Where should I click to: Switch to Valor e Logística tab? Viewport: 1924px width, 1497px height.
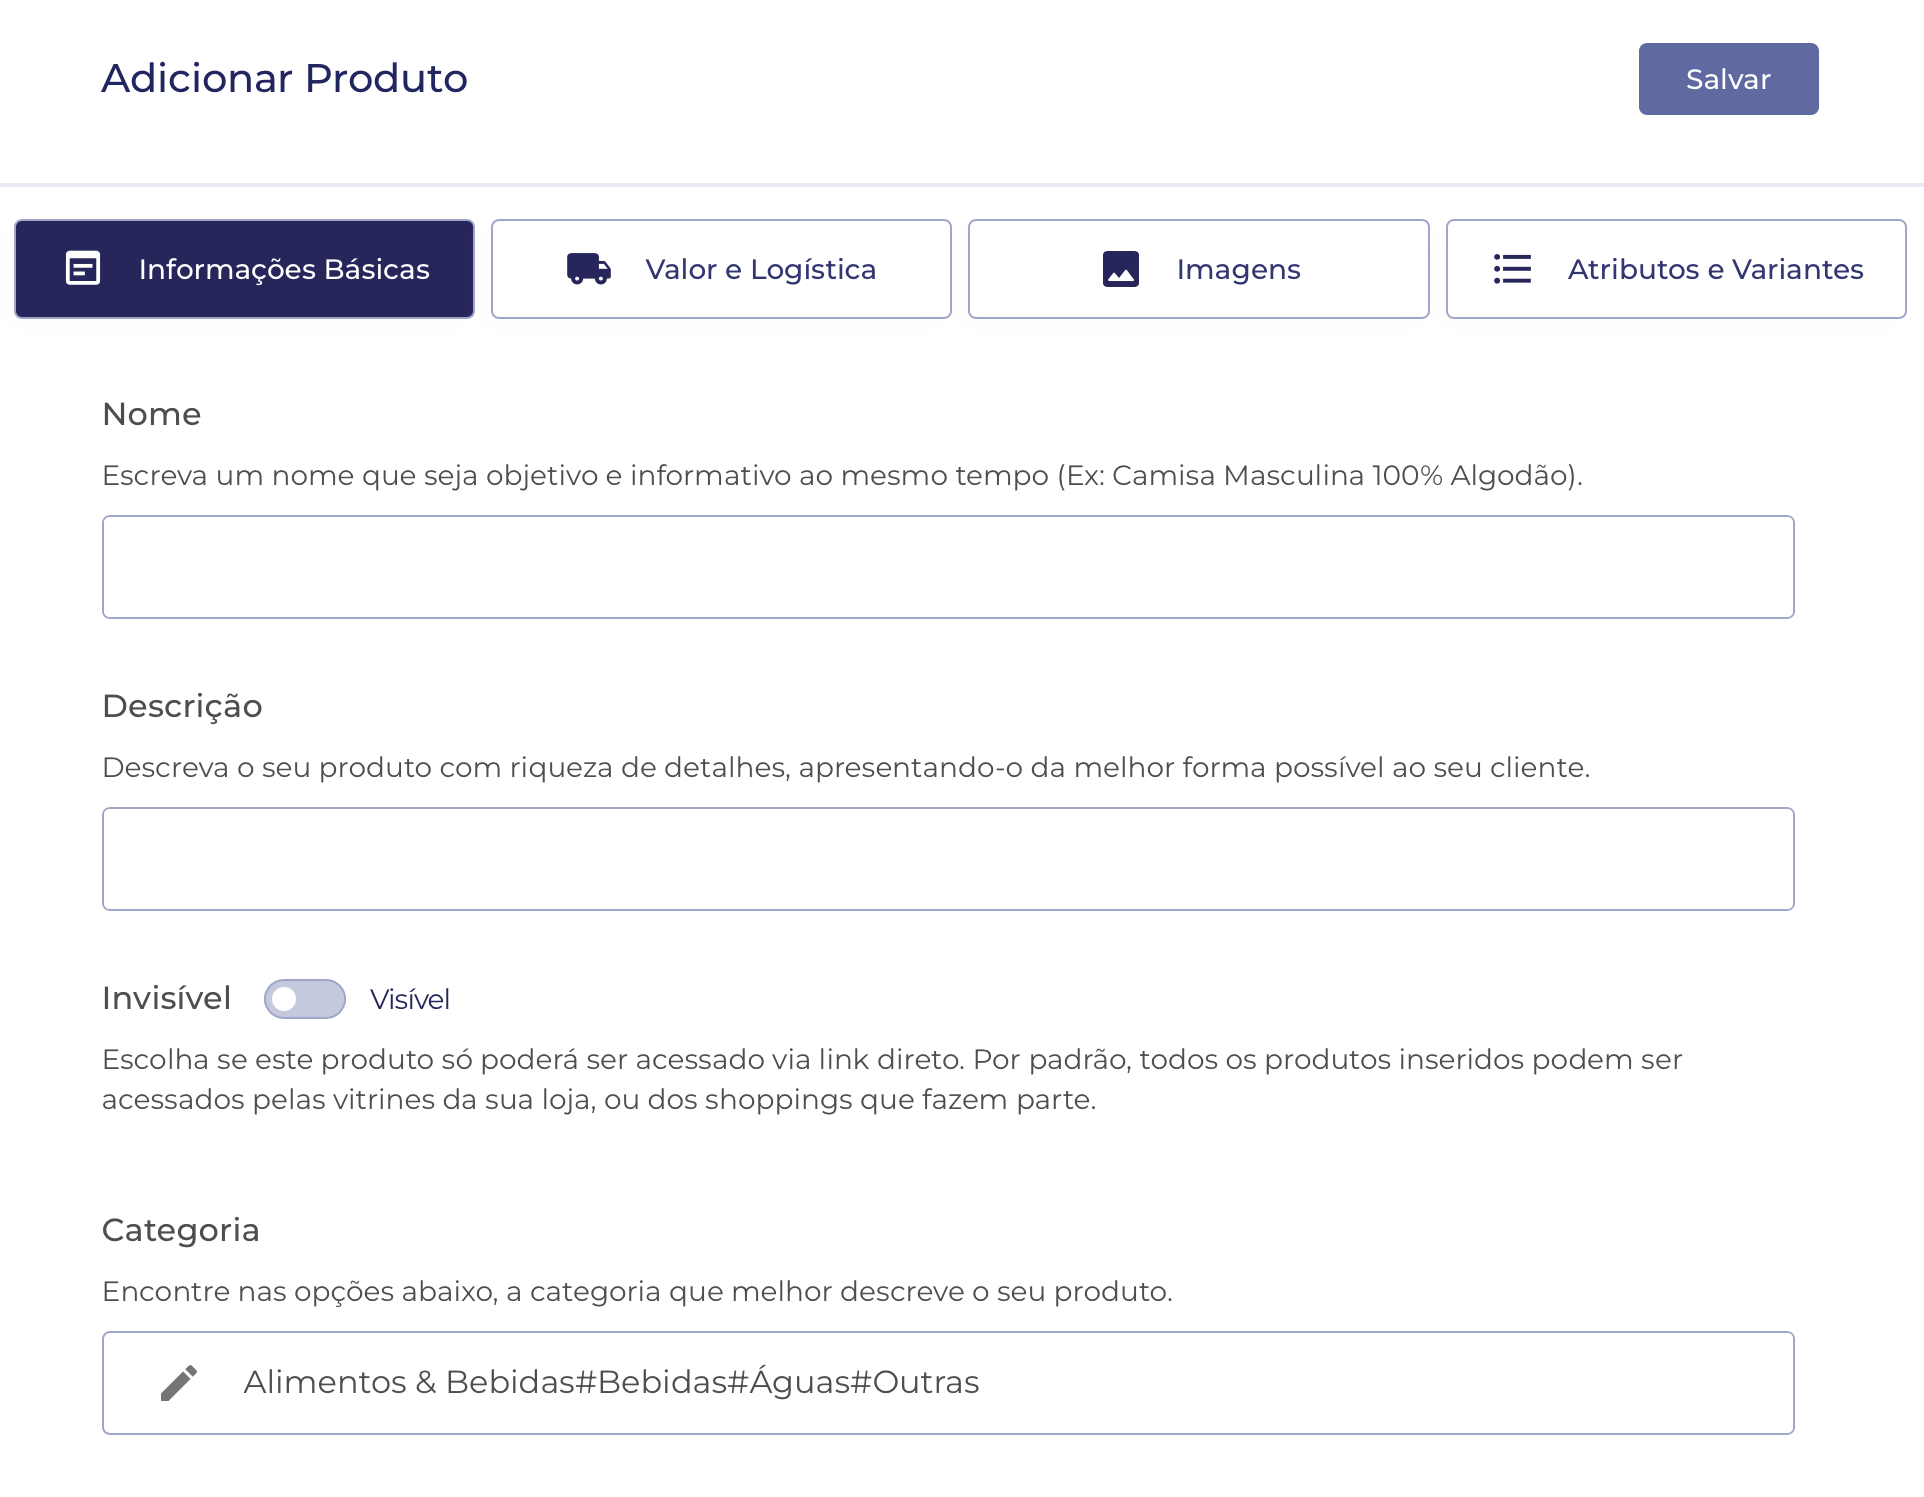[721, 269]
